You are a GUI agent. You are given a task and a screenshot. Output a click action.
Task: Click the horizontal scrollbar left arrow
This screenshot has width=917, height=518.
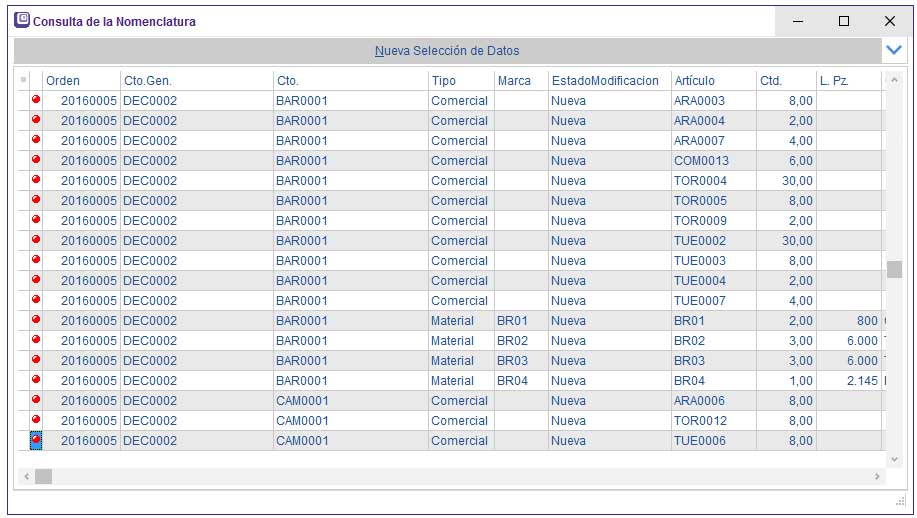(26, 477)
